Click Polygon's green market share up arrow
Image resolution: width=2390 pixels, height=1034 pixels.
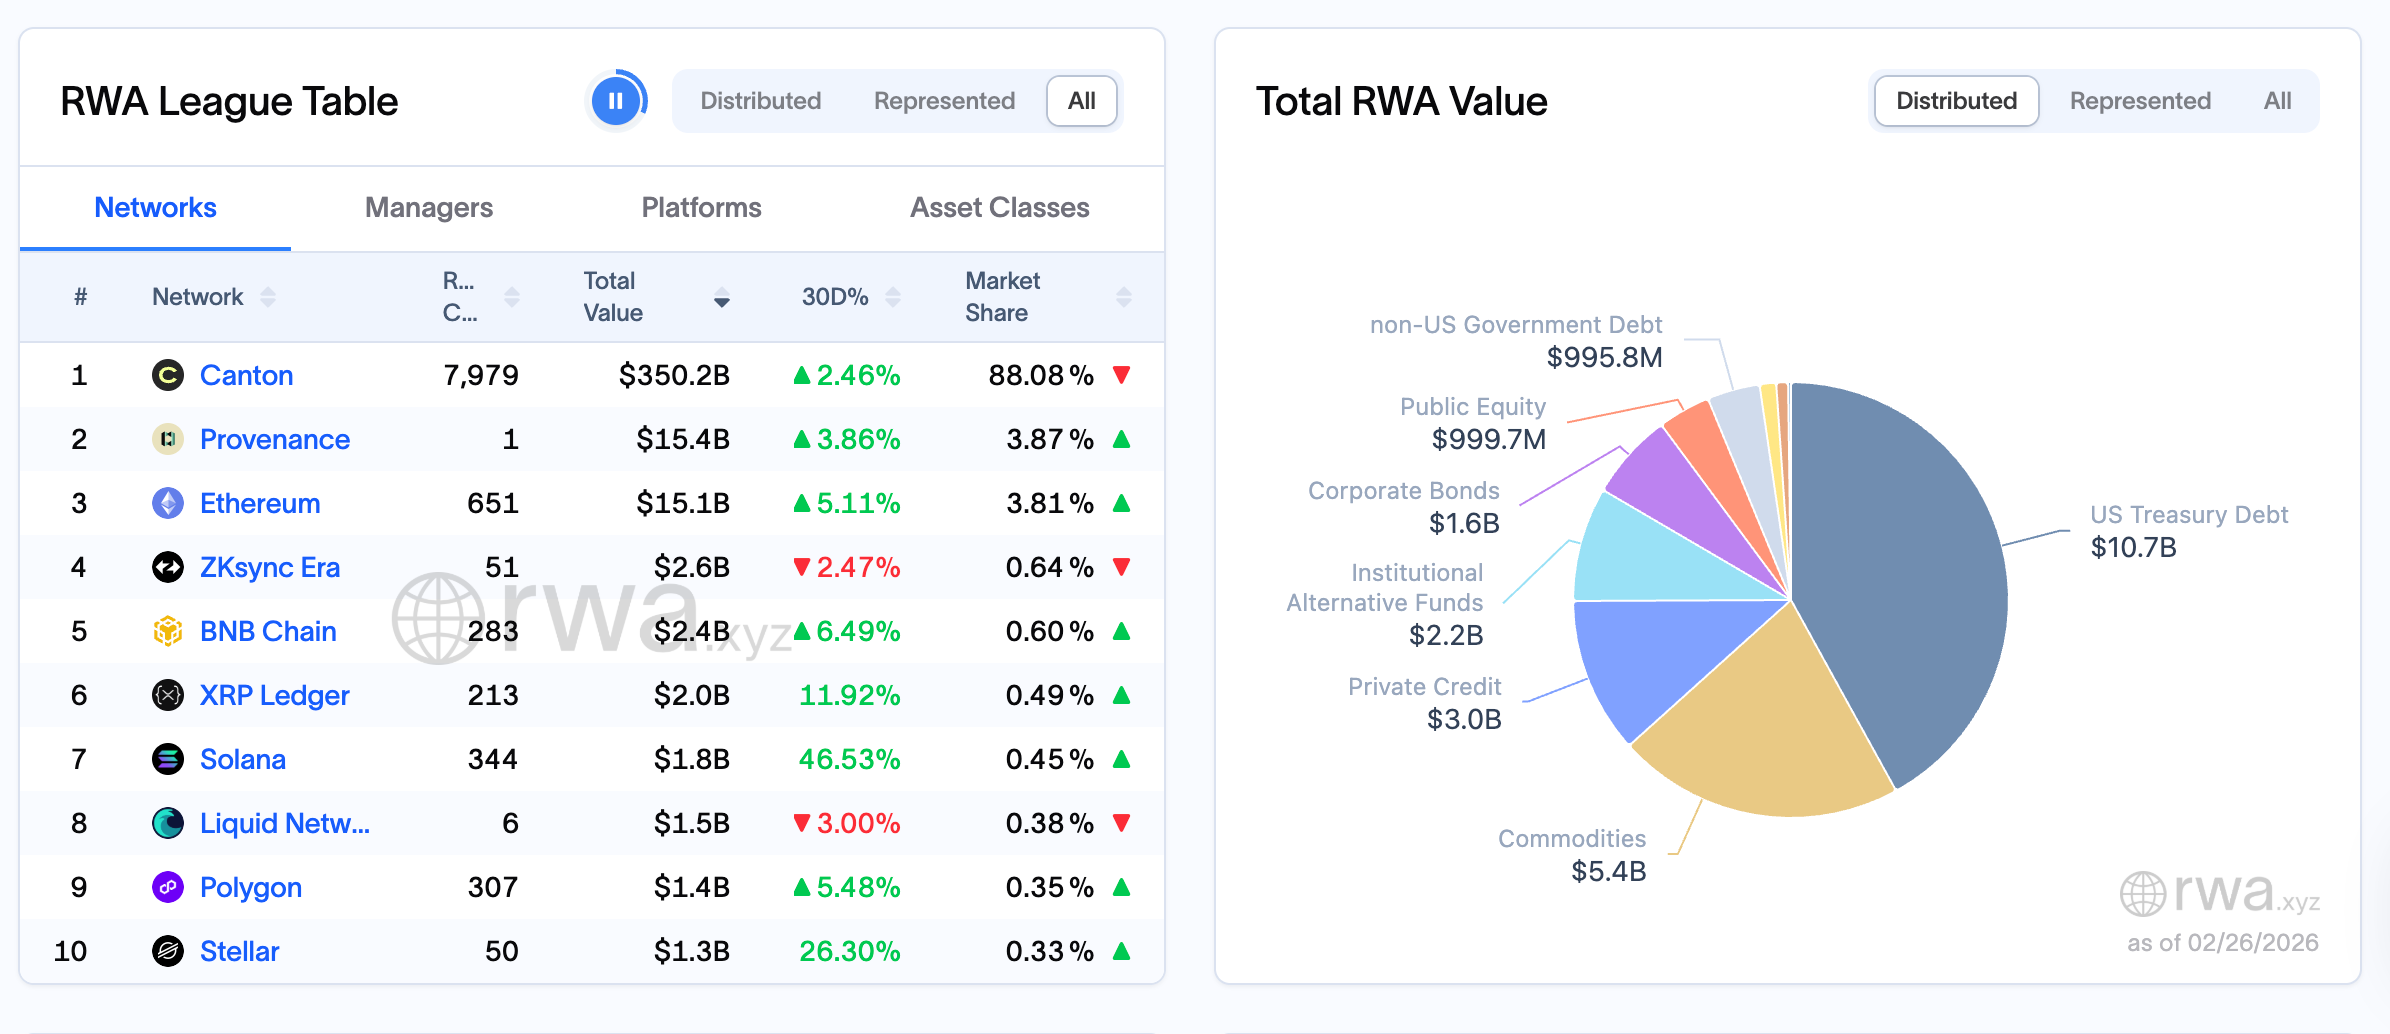click(1122, 887)
